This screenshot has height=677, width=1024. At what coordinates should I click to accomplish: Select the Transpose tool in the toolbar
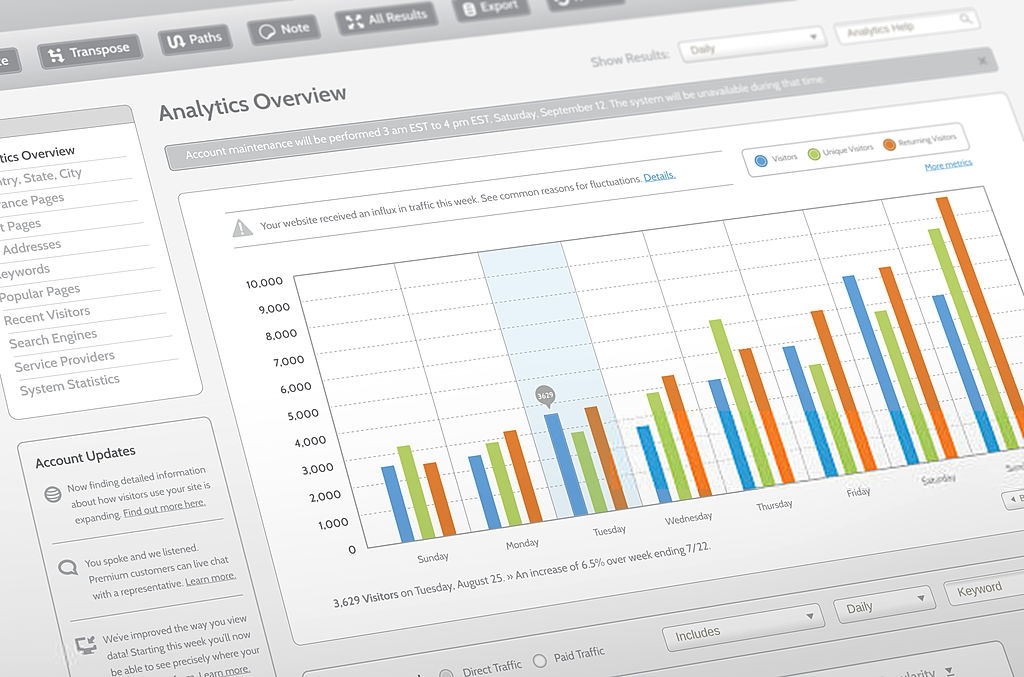(x=90, y=47)
